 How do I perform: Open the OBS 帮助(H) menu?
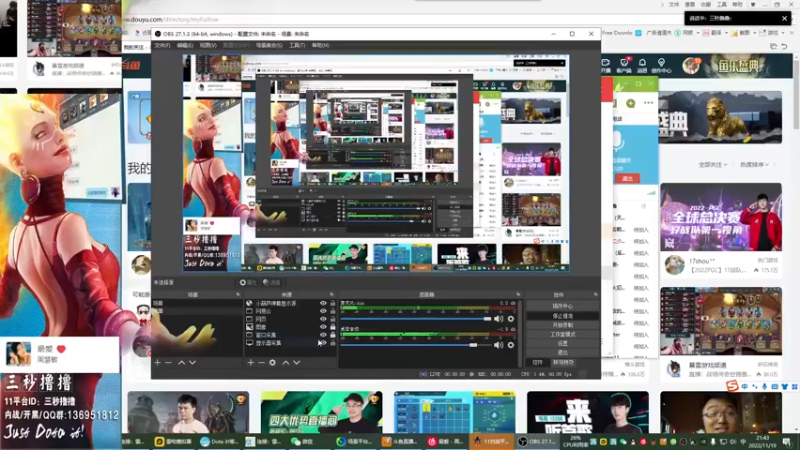tap(320, 45)
